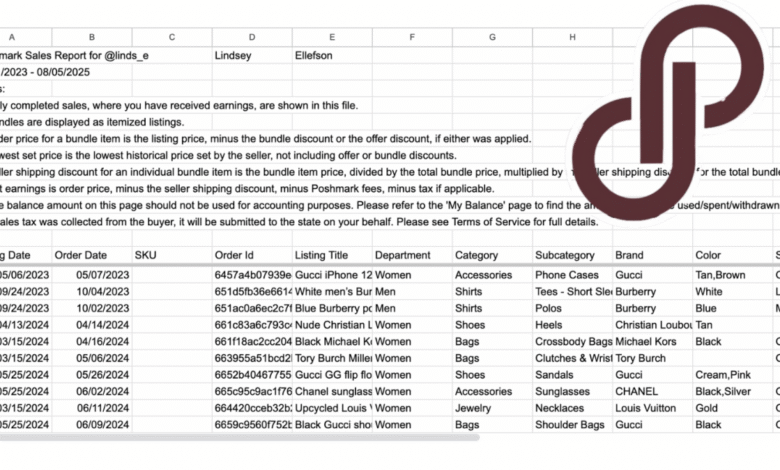
Task: Click color 'Tan,Brown' cell
Action: (733, 275)
